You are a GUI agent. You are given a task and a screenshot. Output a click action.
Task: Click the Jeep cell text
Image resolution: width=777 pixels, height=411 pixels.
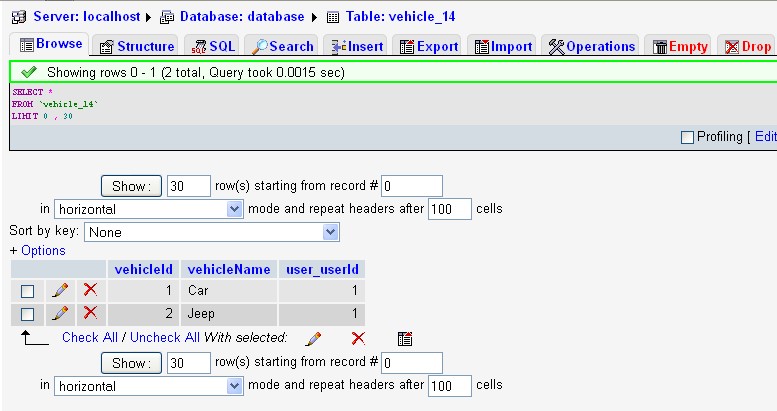[x=201, y=314]
